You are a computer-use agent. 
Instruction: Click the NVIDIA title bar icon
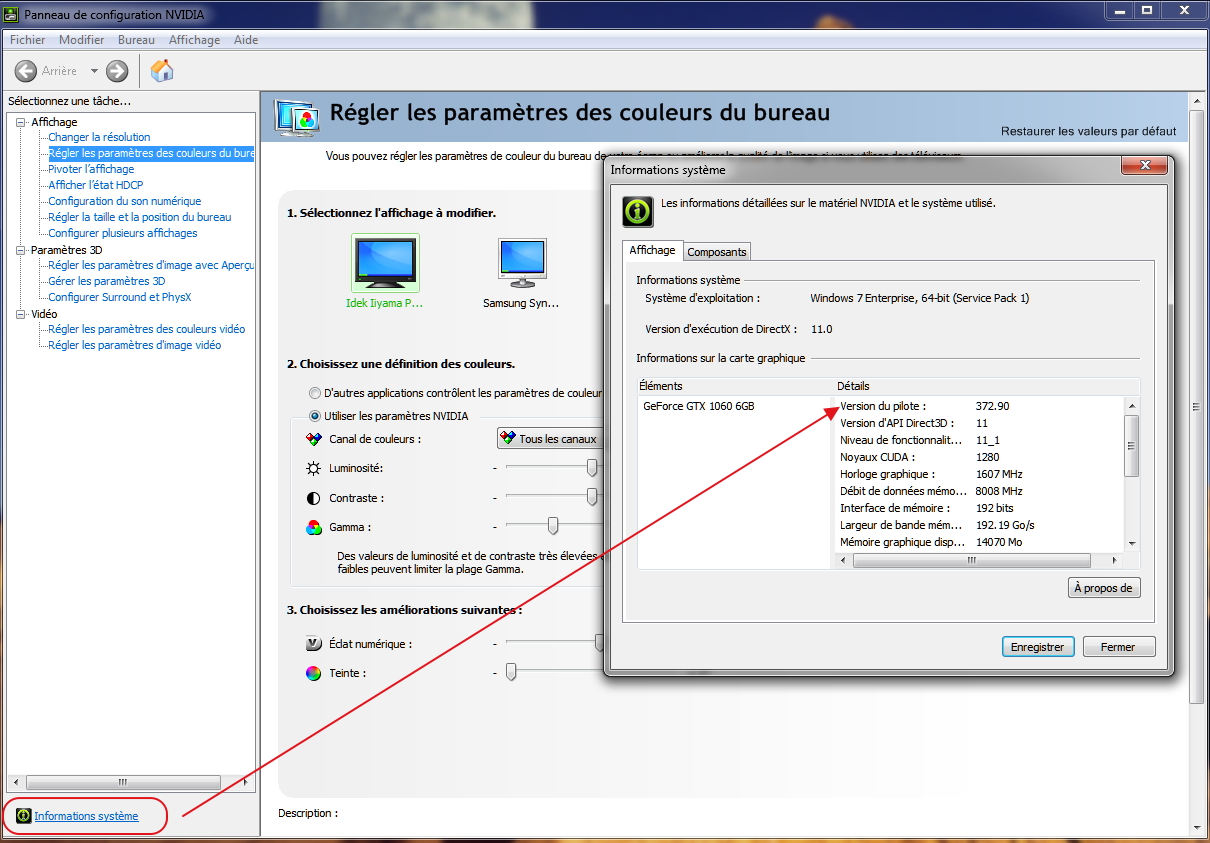click(11, 15)
